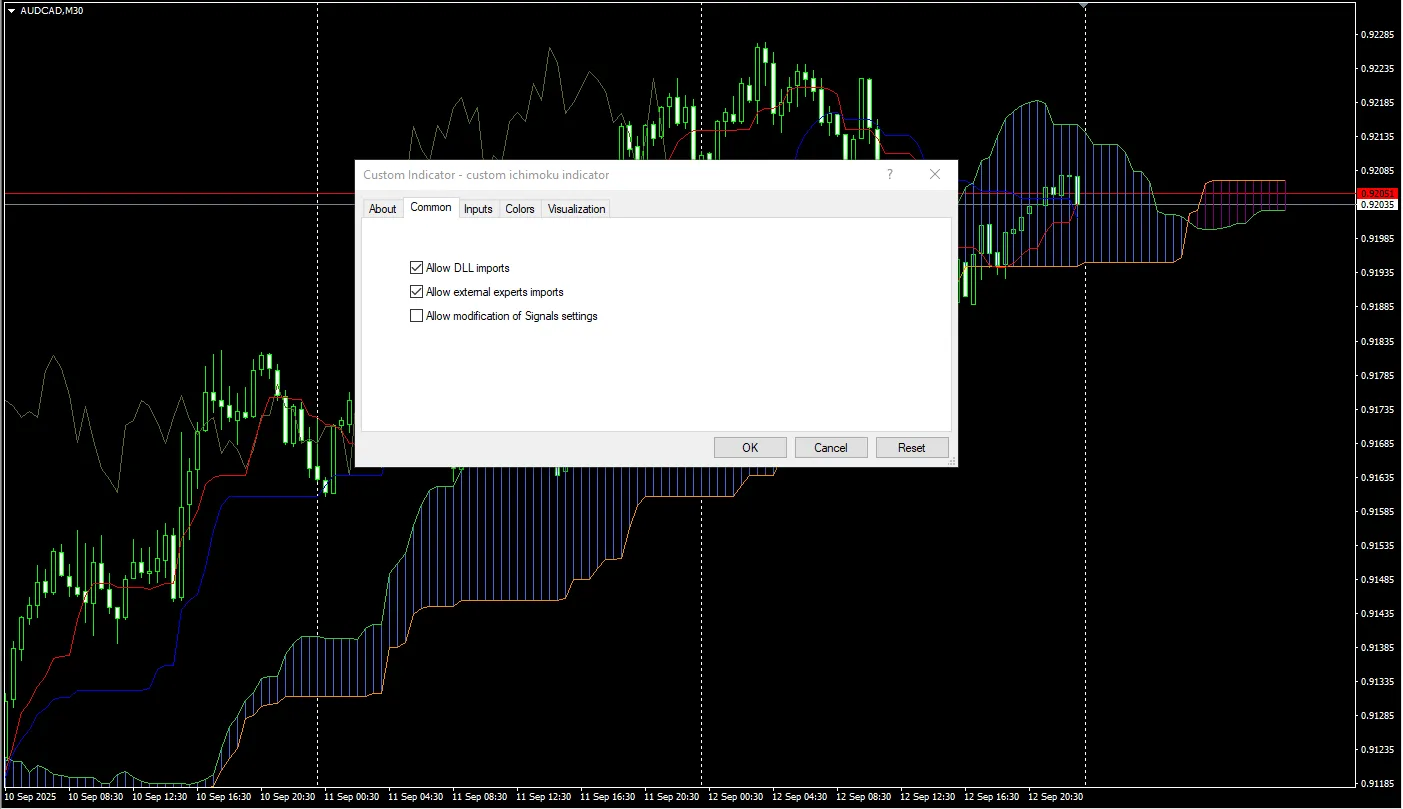Show the Visualization tab
Viewport: 1403px width, 809px height.
pos(576,209)
